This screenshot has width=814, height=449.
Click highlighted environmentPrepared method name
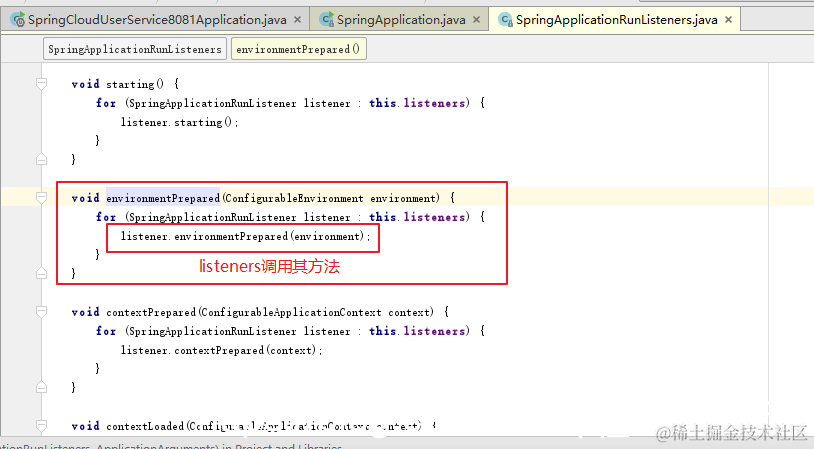click(163, 198)
